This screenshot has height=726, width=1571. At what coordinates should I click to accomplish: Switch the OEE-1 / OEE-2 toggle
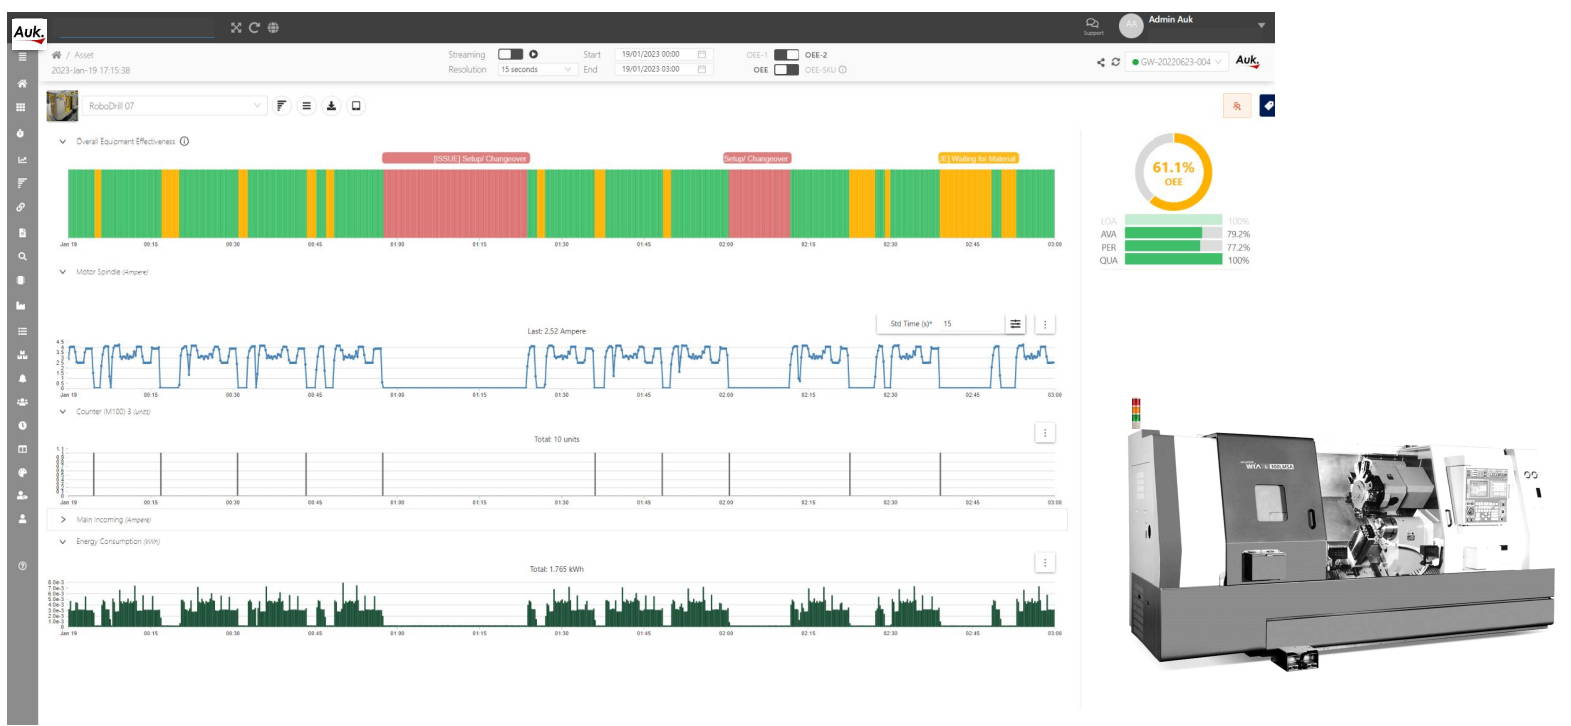click(x=786, y=55)
